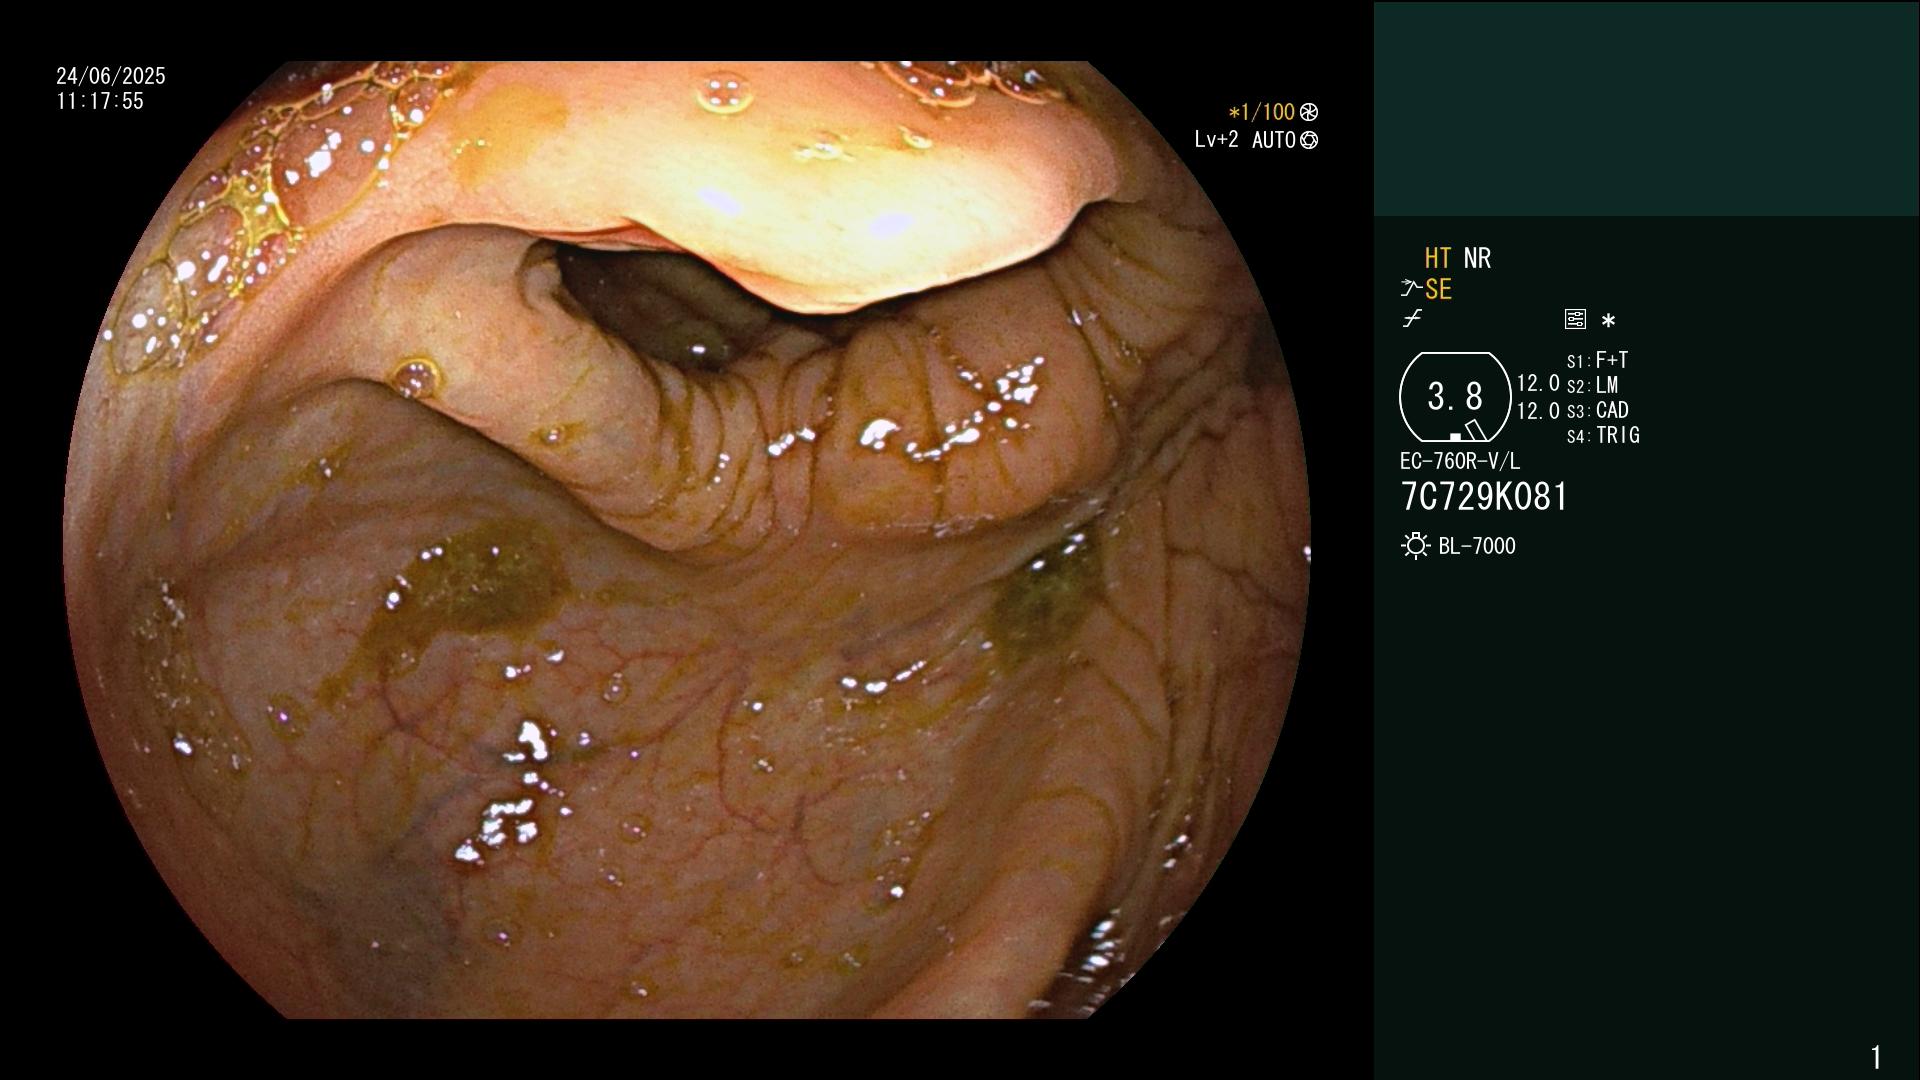Click the iris icon after AUTO

pyautogui.click(x=1309, y=140)
